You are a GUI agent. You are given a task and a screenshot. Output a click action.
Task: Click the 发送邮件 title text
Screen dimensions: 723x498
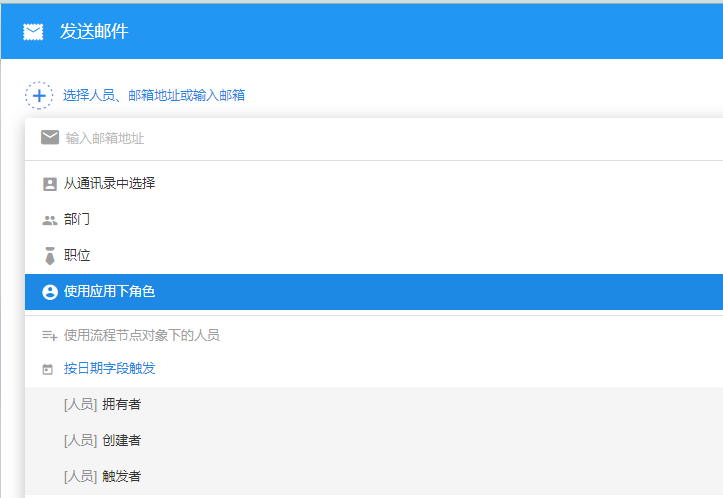[x=94, y=32]
